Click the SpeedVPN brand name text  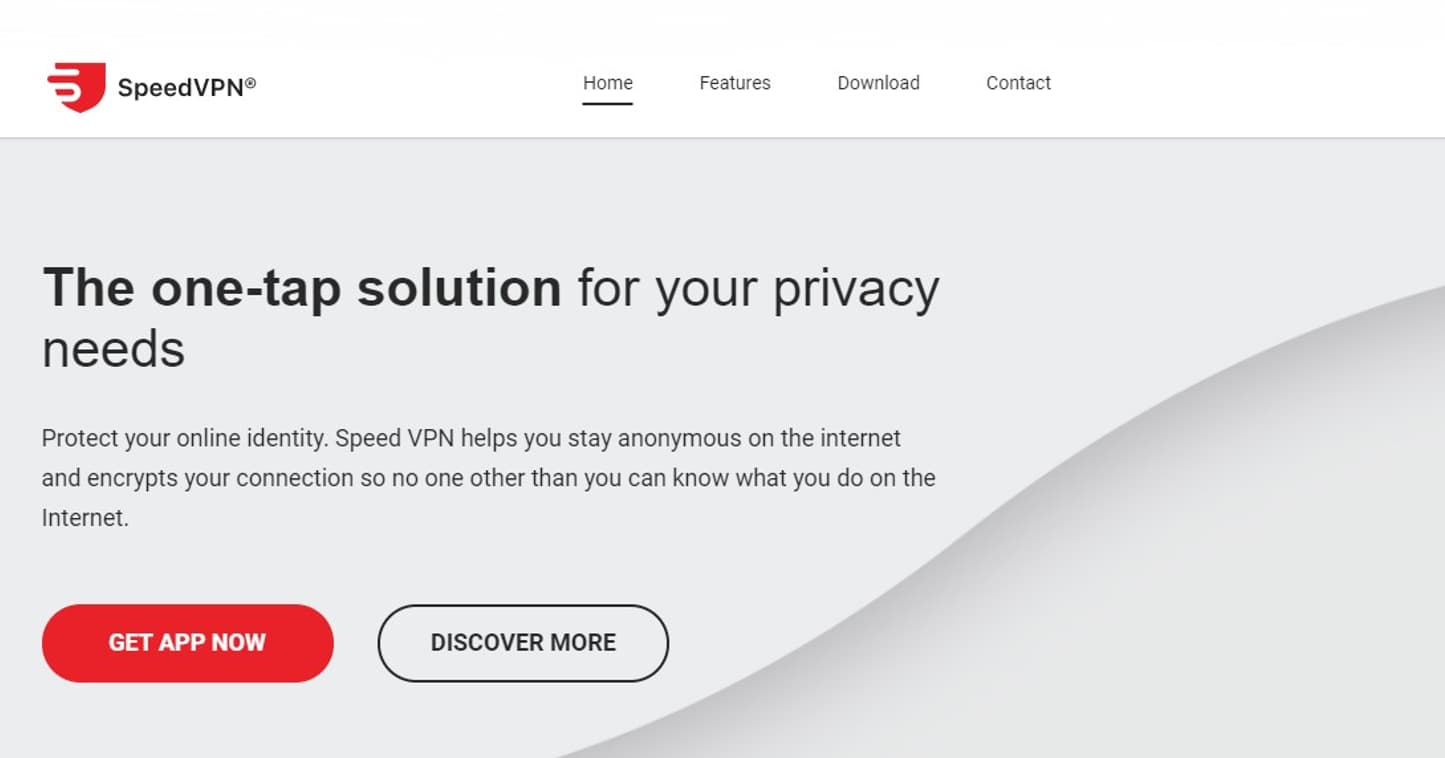pyautogui.click(x=180, y=88)
